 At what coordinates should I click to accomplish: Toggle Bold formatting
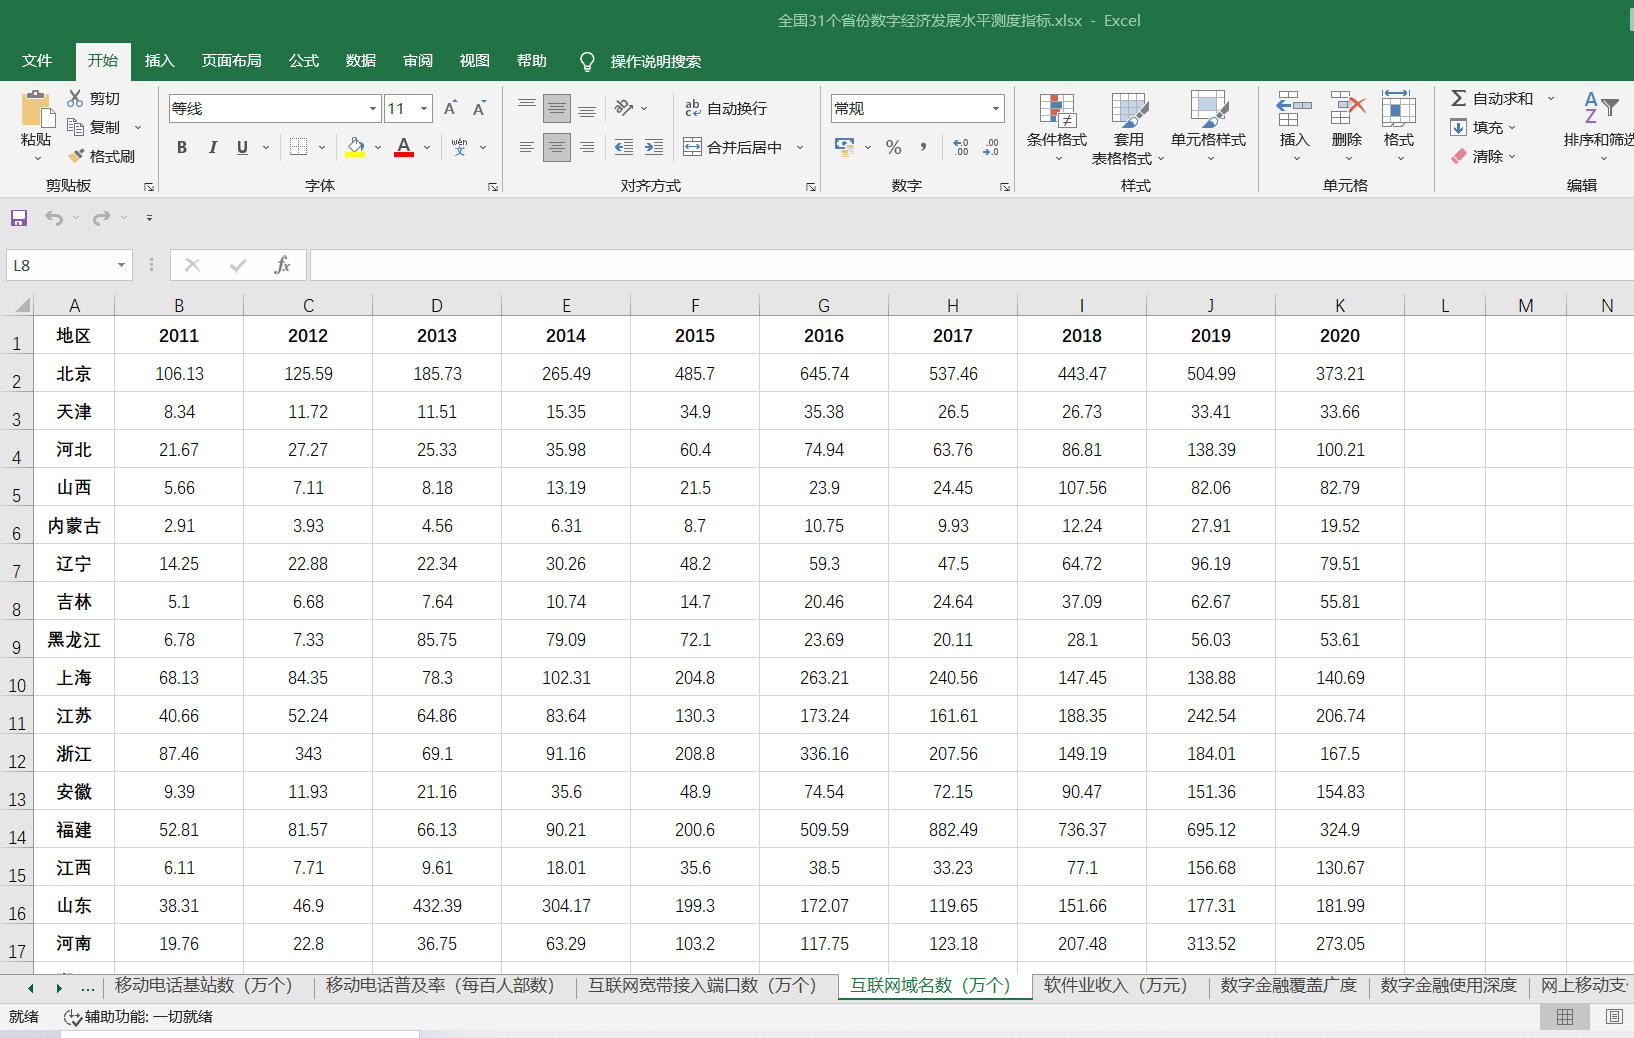pos(182,147)
